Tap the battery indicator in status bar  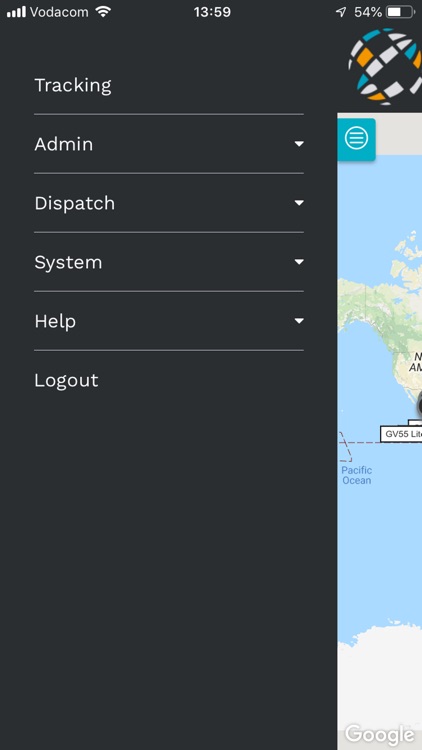point(400,12)
